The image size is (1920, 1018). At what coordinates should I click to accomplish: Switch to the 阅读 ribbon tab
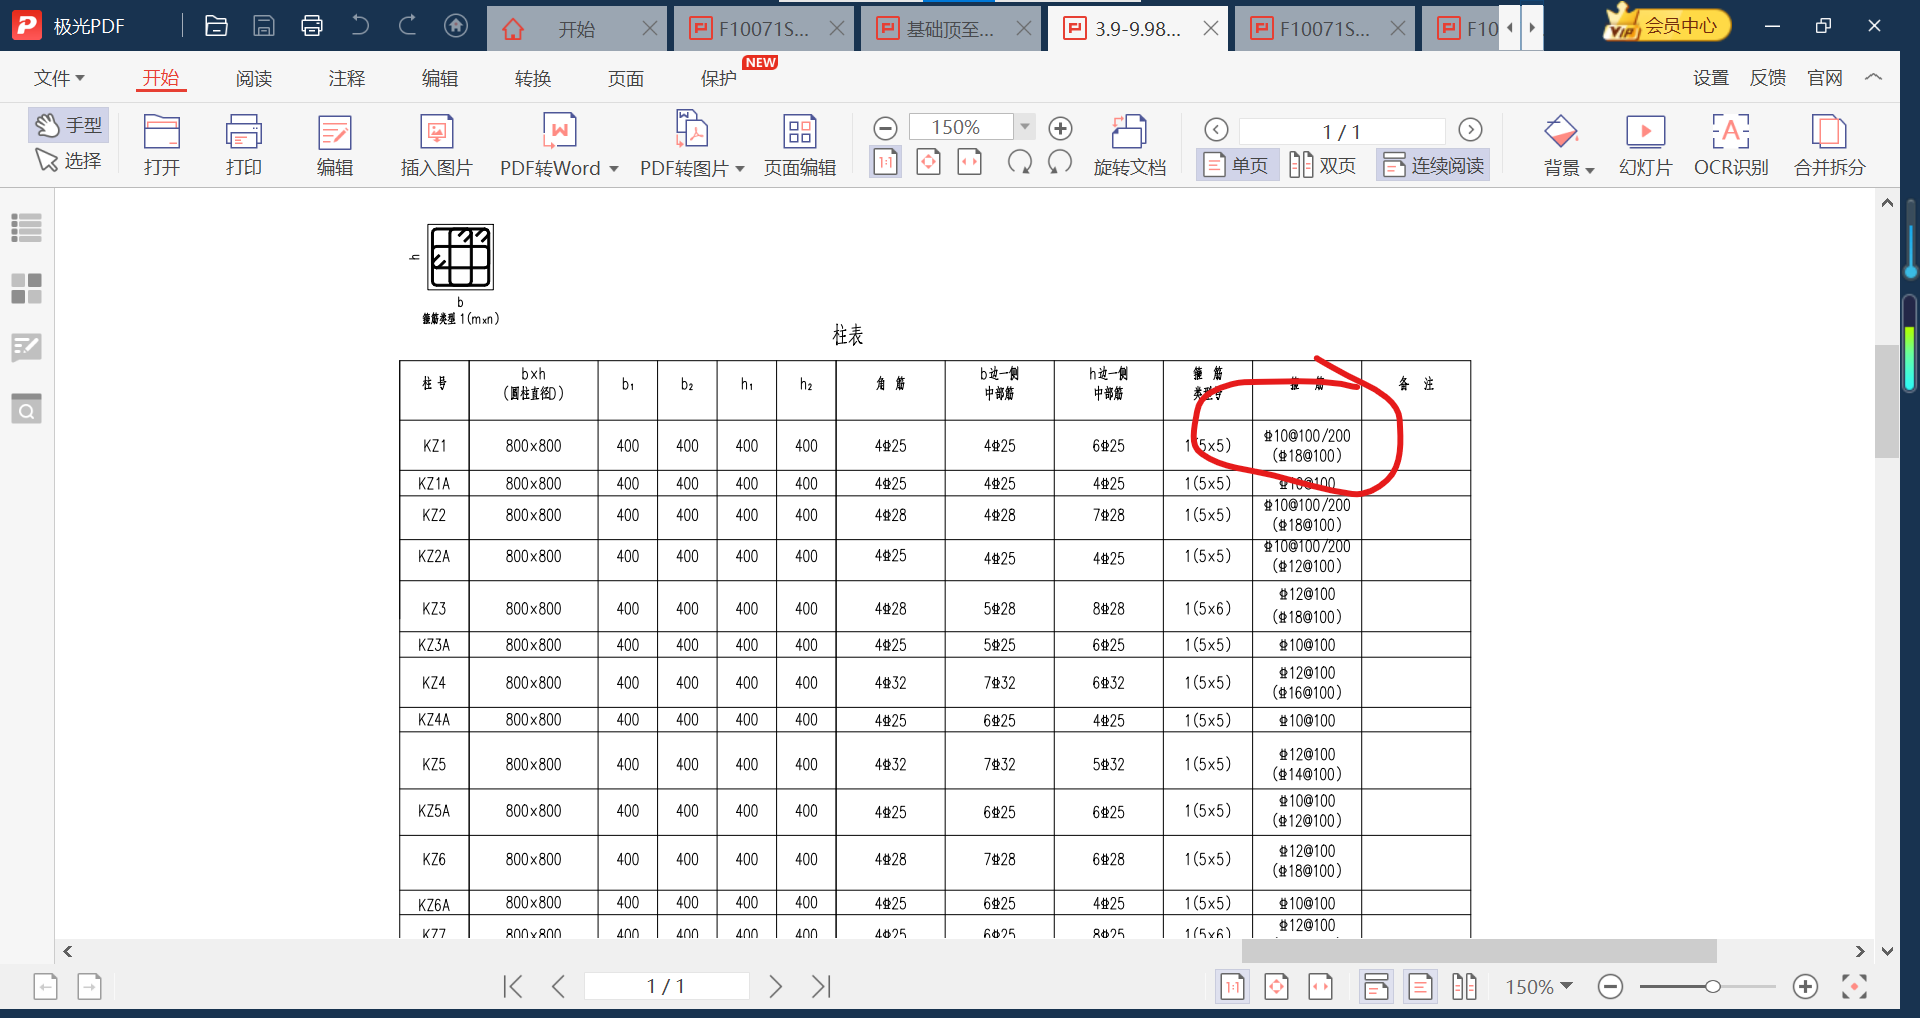point(254,78)
